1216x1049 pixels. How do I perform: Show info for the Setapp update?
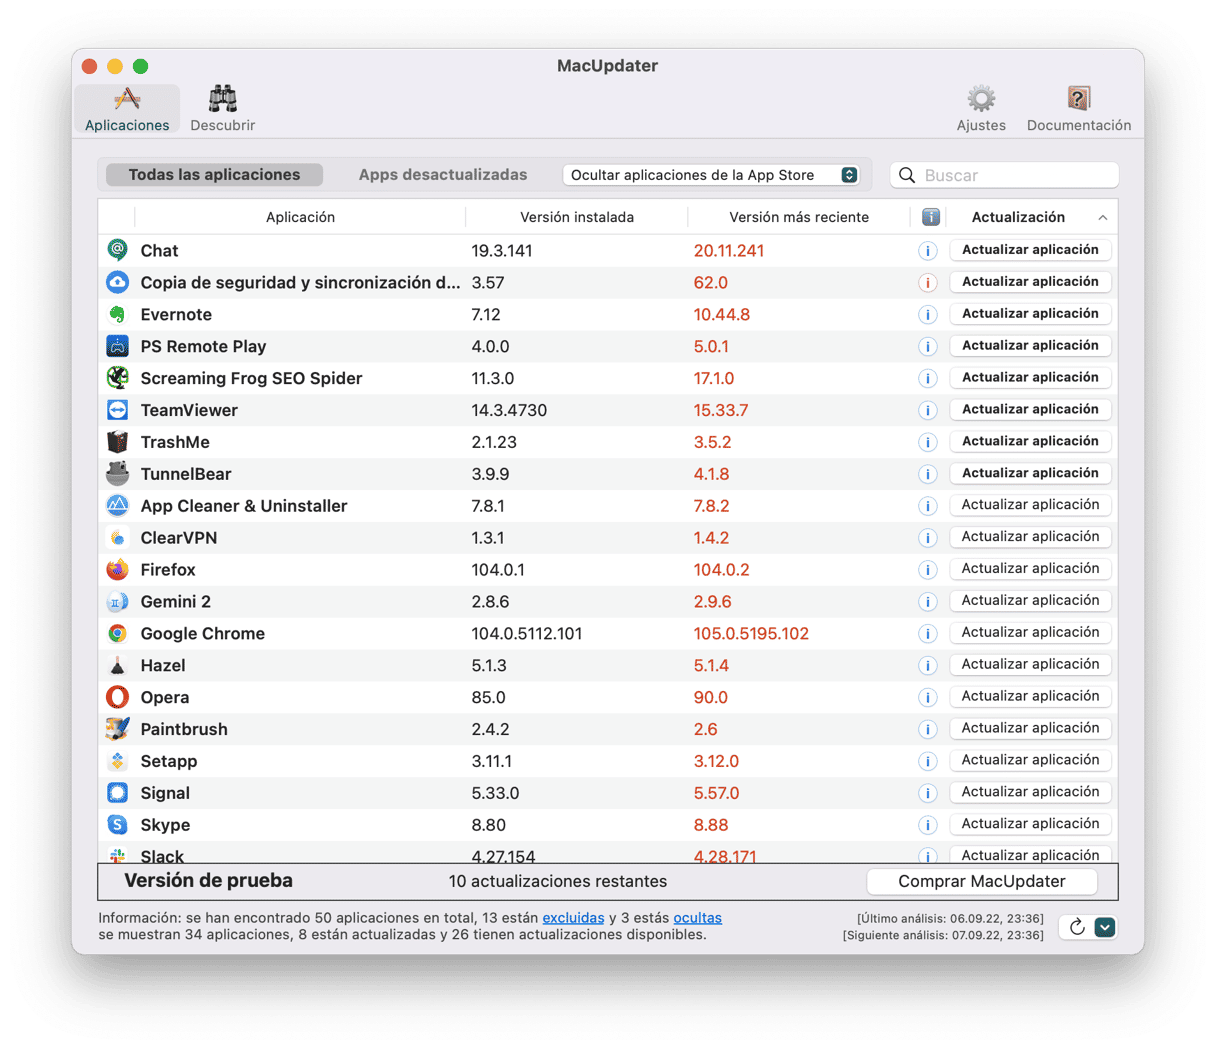click(928, 762)
